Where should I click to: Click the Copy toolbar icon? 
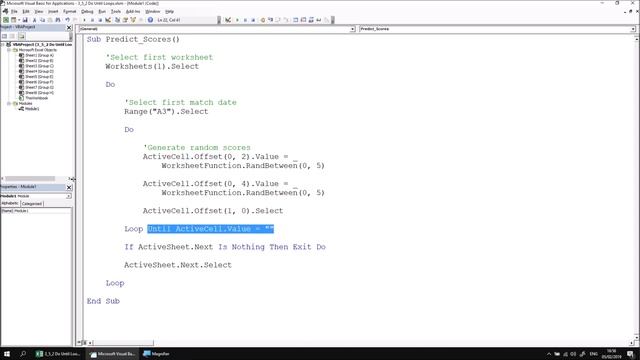tap(42, 20)
